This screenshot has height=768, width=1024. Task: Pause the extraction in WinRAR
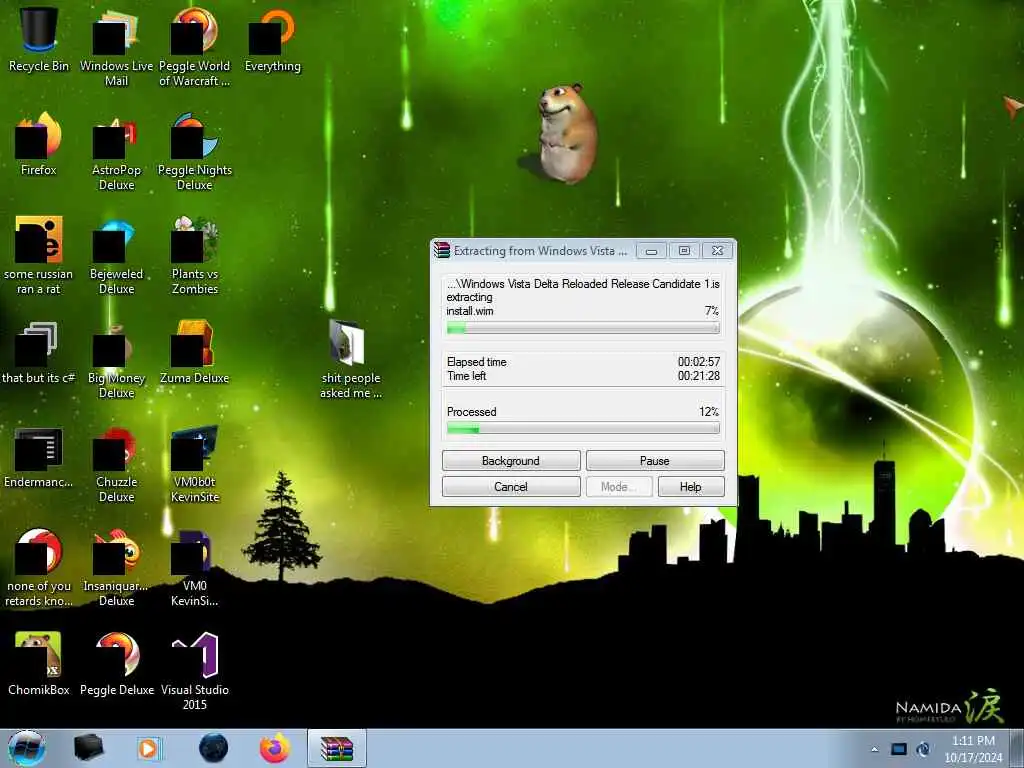click(x=654, y=460)
